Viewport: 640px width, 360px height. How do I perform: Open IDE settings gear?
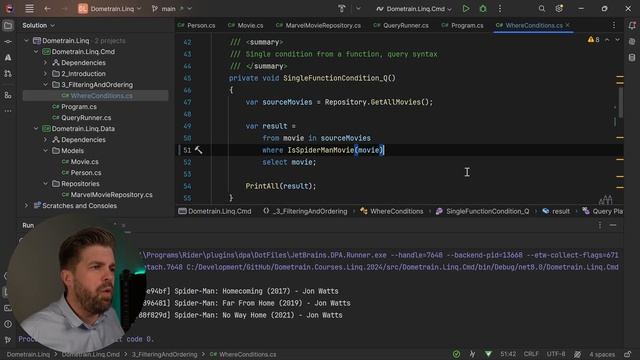559,8
